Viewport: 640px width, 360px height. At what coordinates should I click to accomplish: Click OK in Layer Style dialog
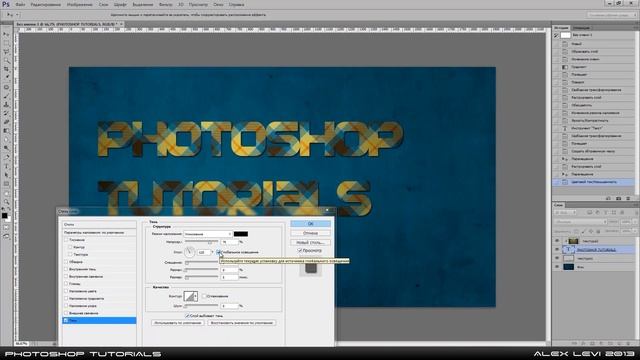point(310,224)
